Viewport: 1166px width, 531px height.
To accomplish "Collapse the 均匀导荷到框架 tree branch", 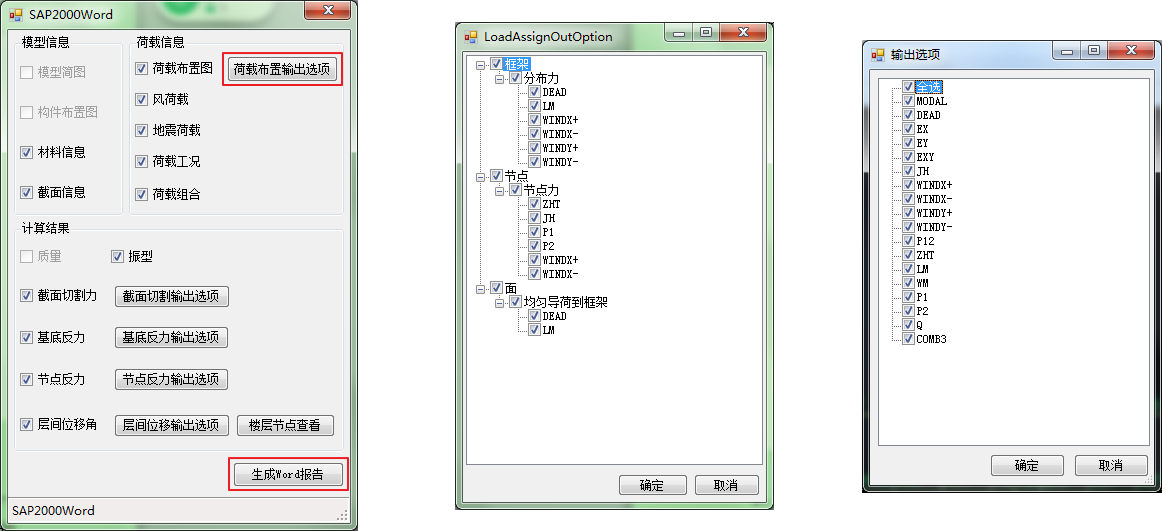I will pyautogui.click(x=500, y=302).
